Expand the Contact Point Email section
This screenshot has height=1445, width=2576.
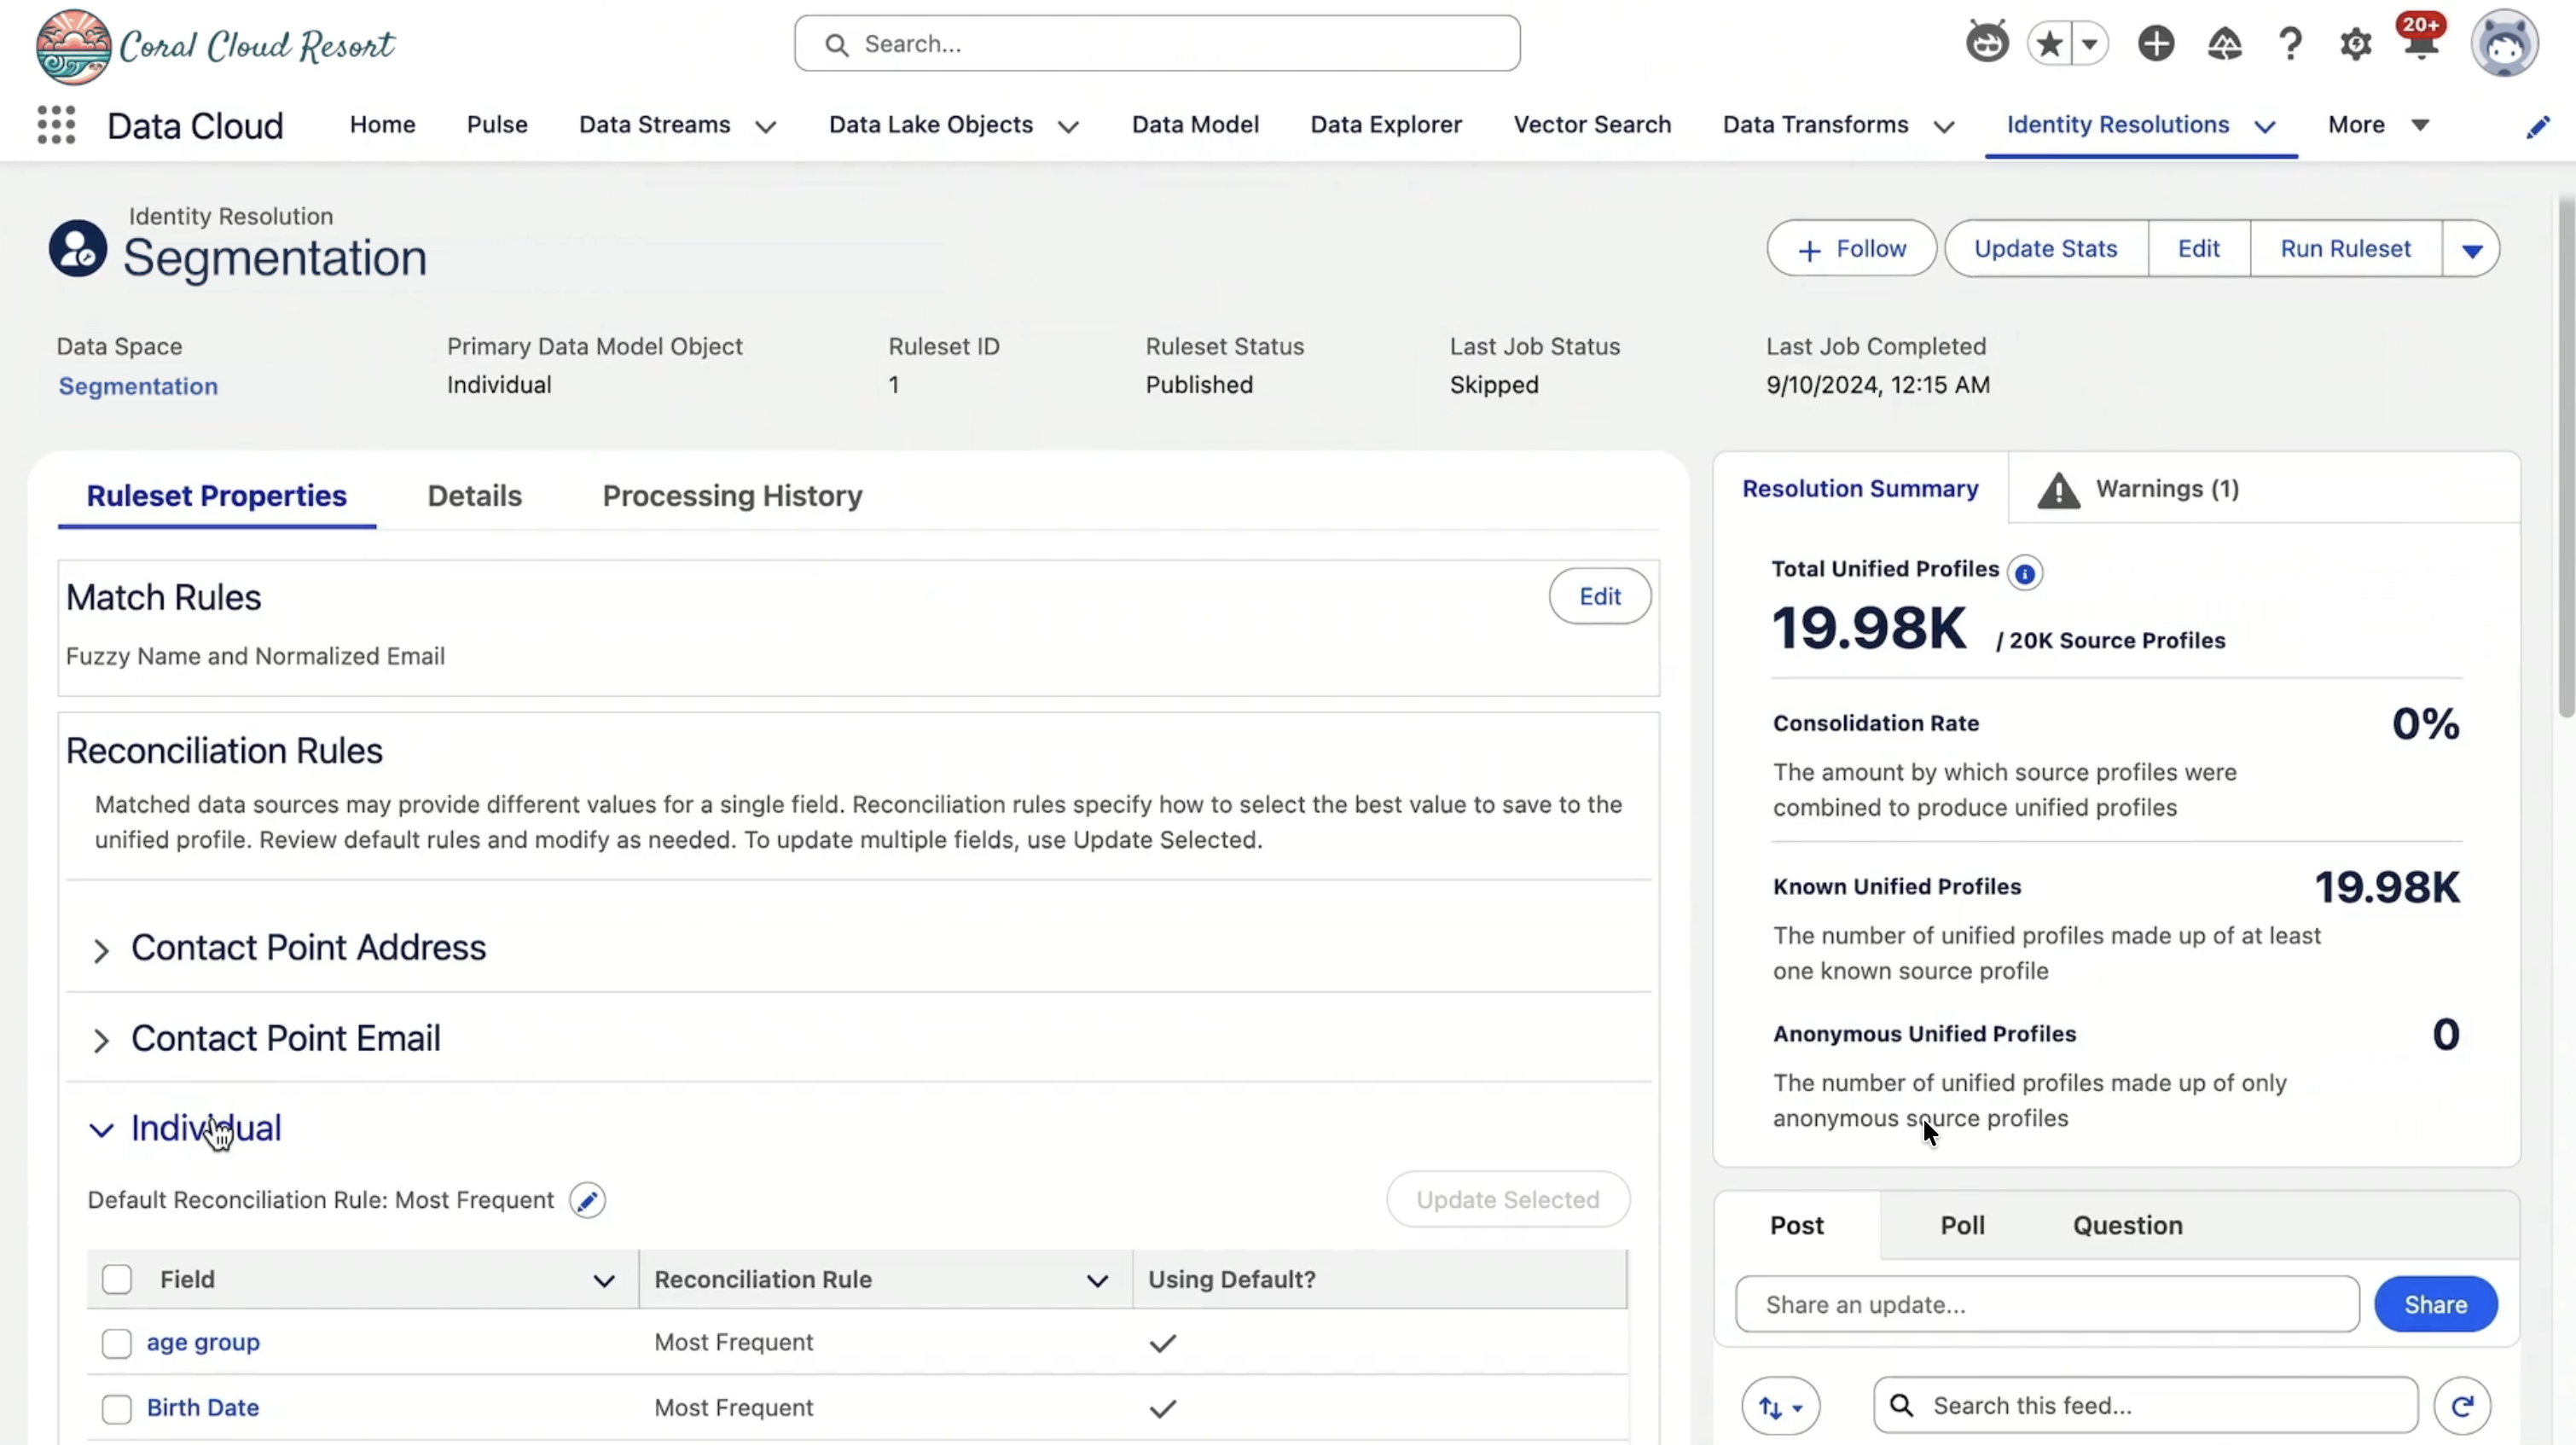coord(101,1041)
